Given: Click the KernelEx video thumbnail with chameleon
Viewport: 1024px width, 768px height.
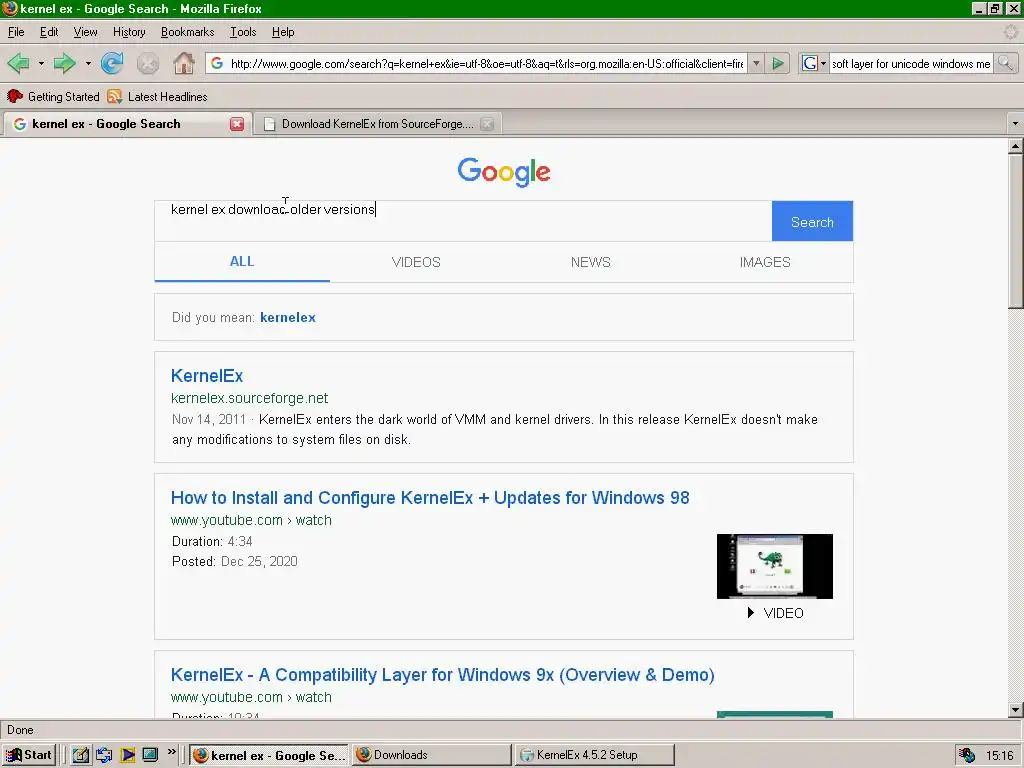Looking at the screenshot, I should click(775, 566).
